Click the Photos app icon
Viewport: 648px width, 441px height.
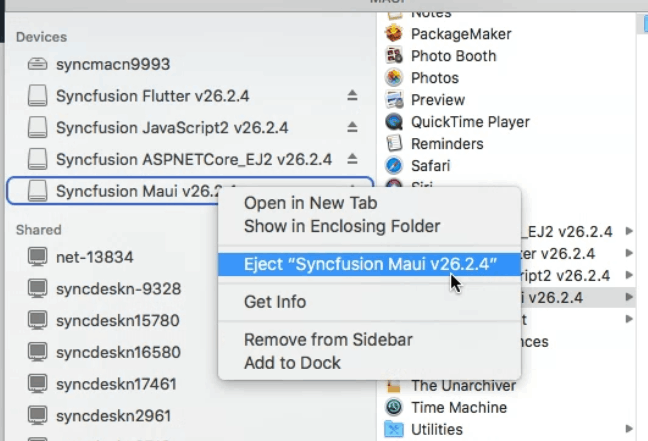pos(394,77)
